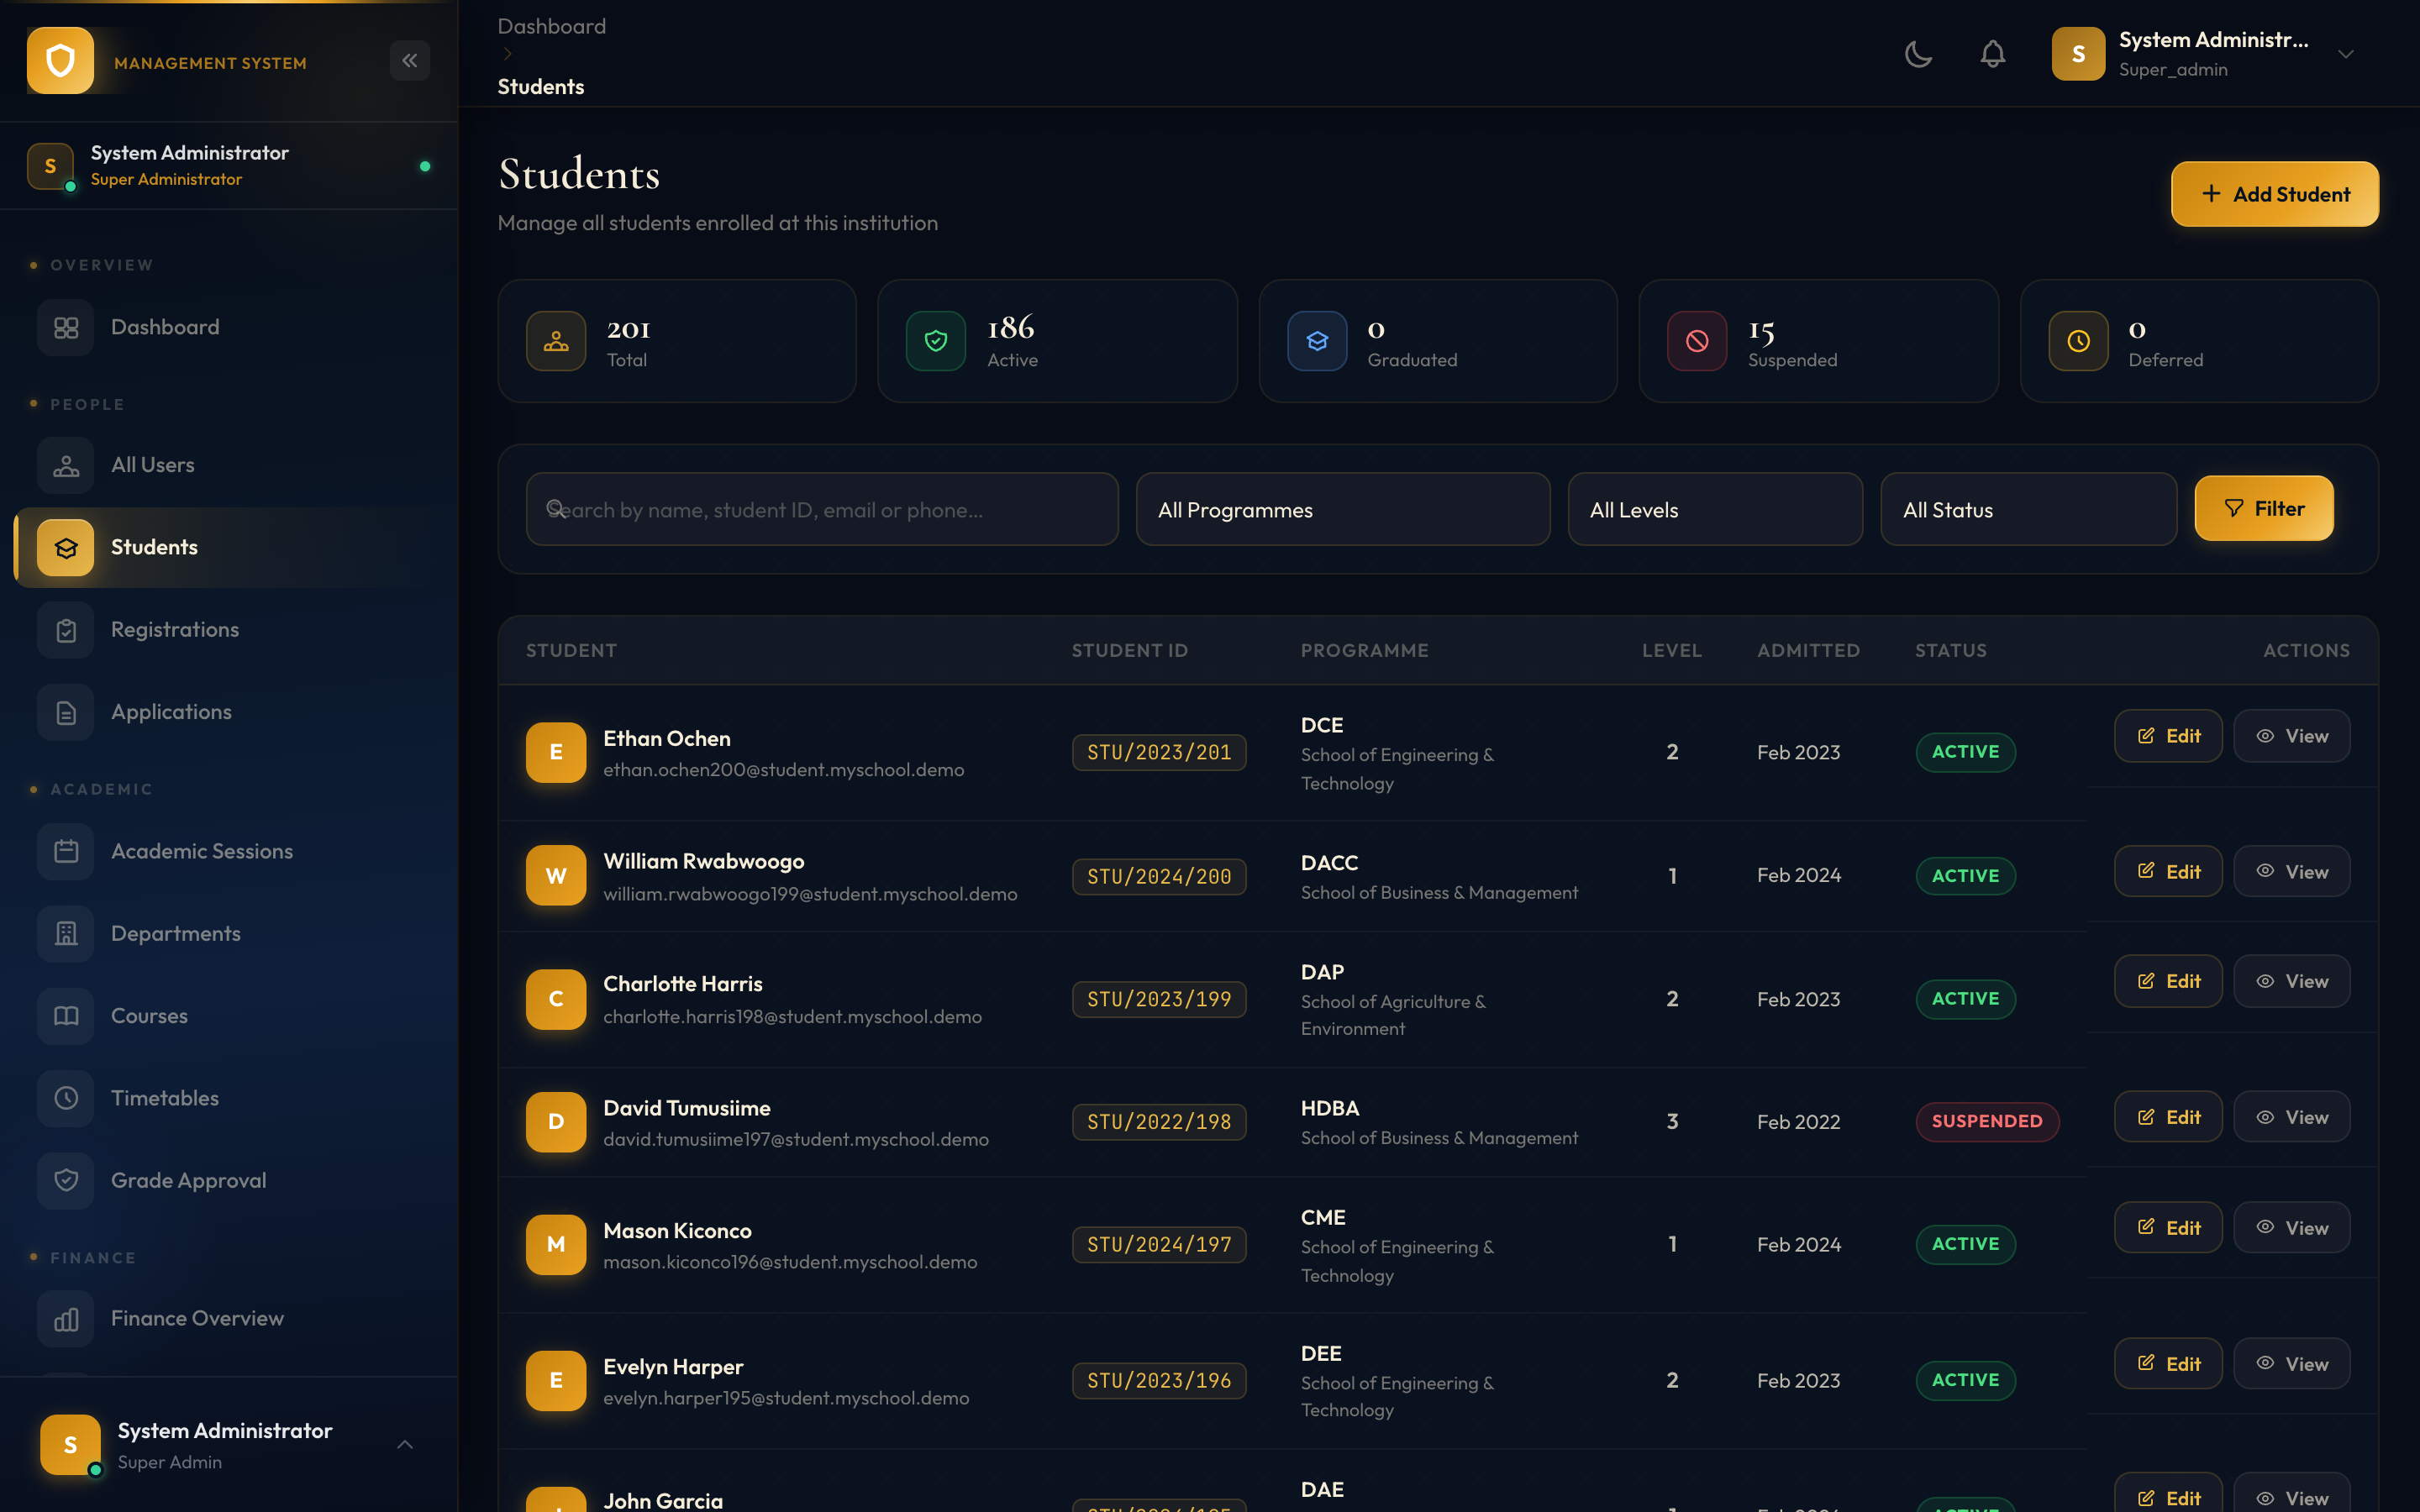
Task: Open Registrations in the sidebar
Action: (x=229, y=630)
